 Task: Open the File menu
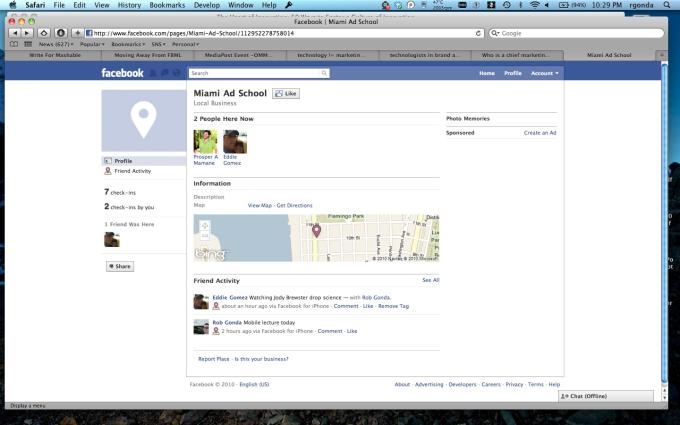pos(59,5)
